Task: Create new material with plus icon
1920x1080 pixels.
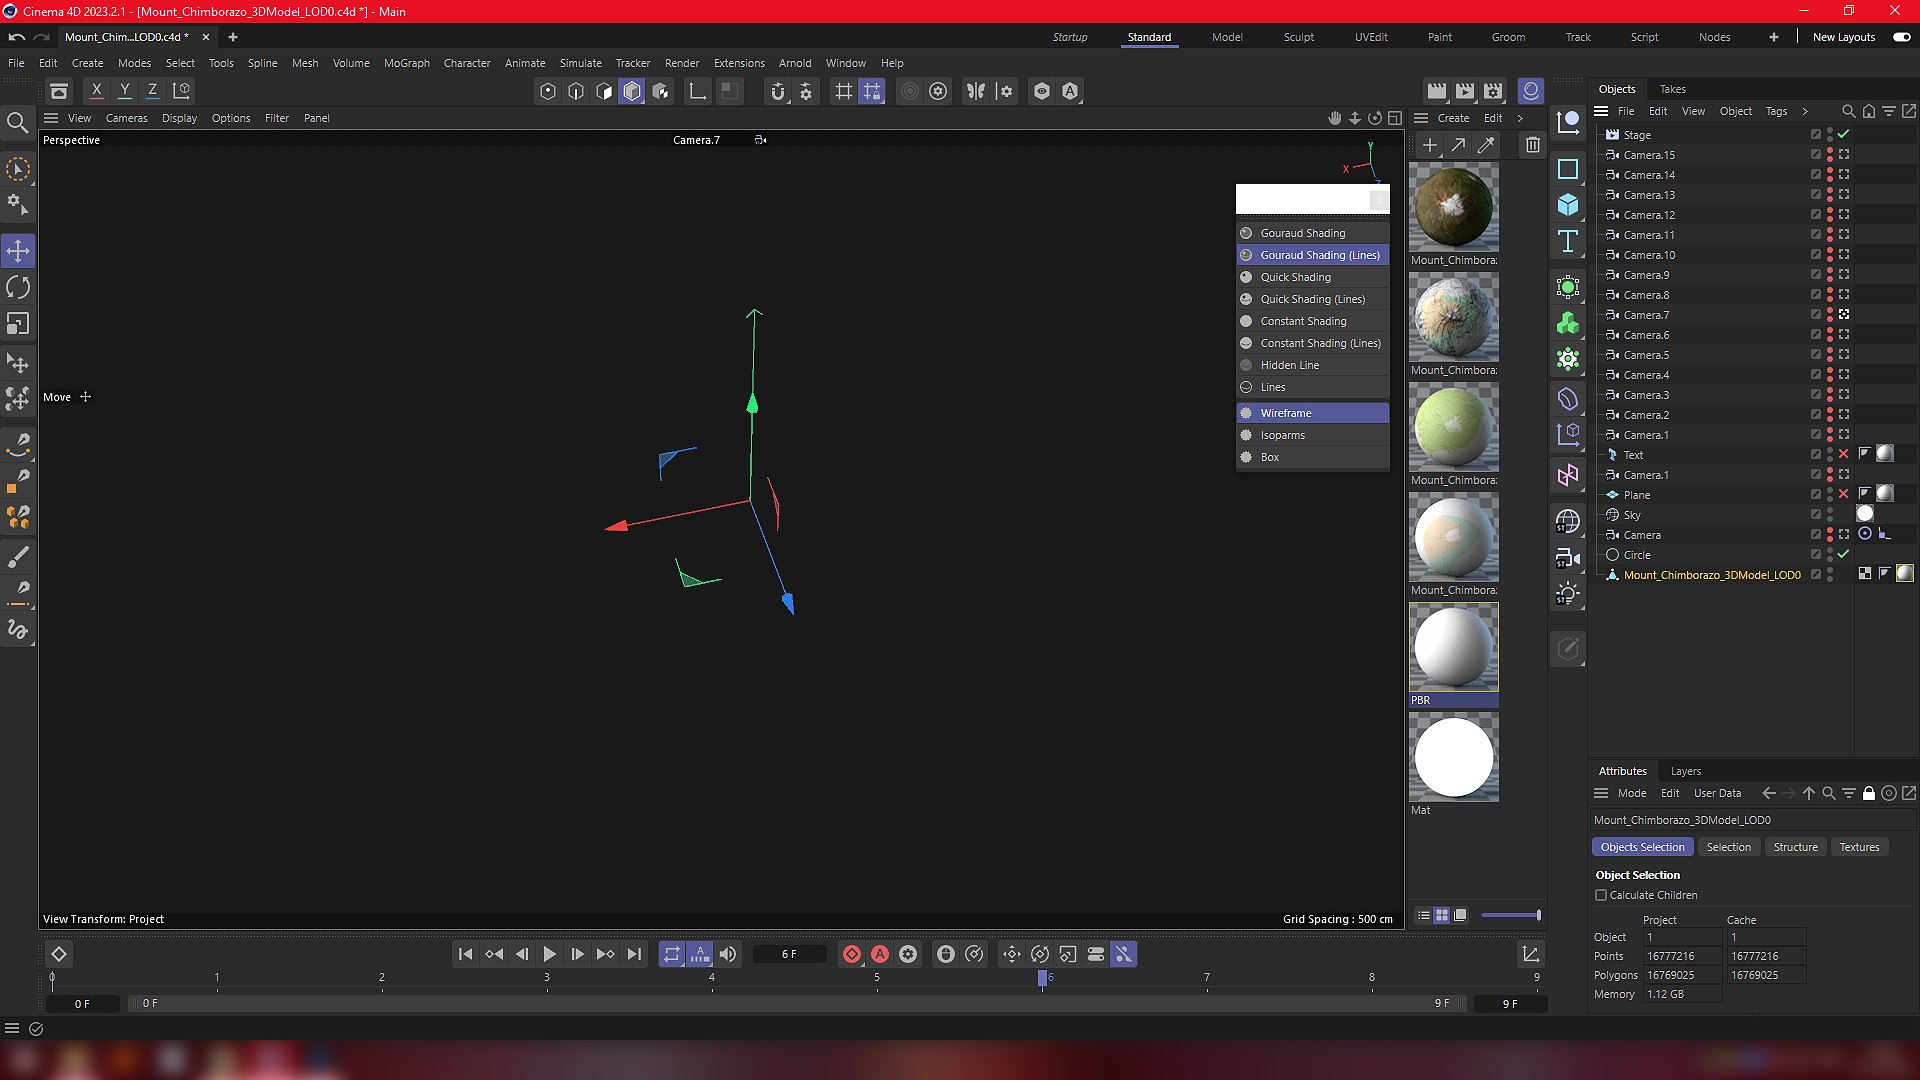Action: [x=1430, y=146]
